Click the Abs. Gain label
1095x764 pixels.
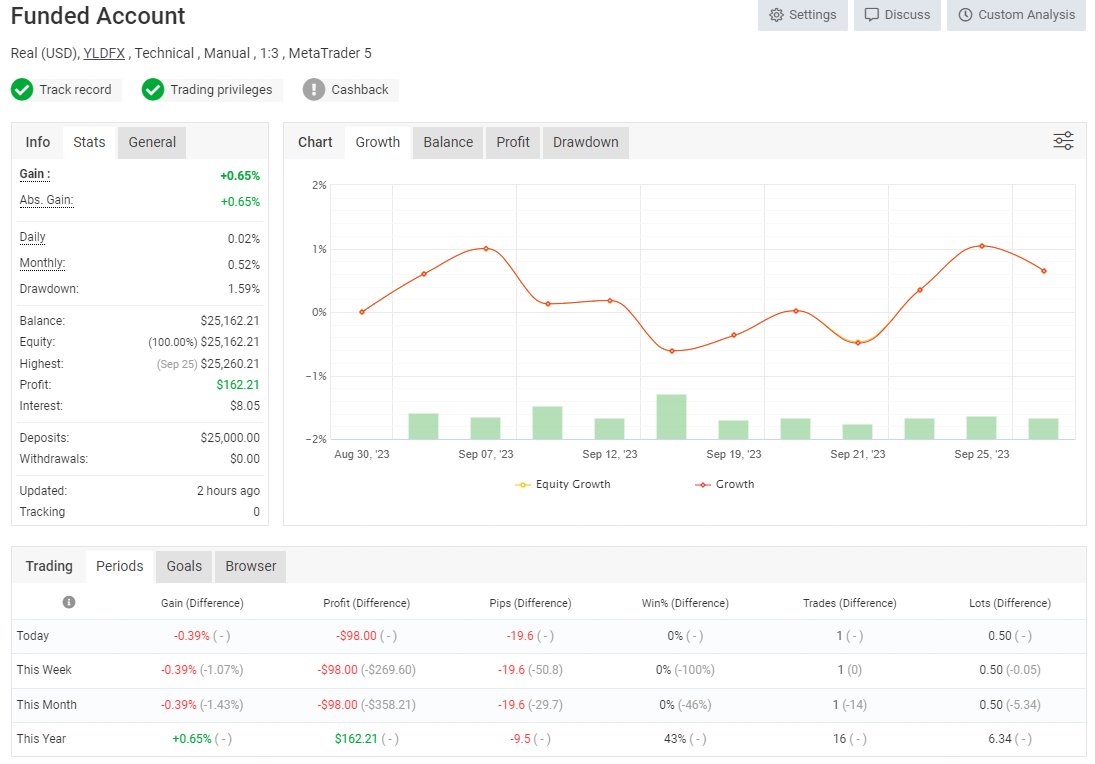click(46, 200)
